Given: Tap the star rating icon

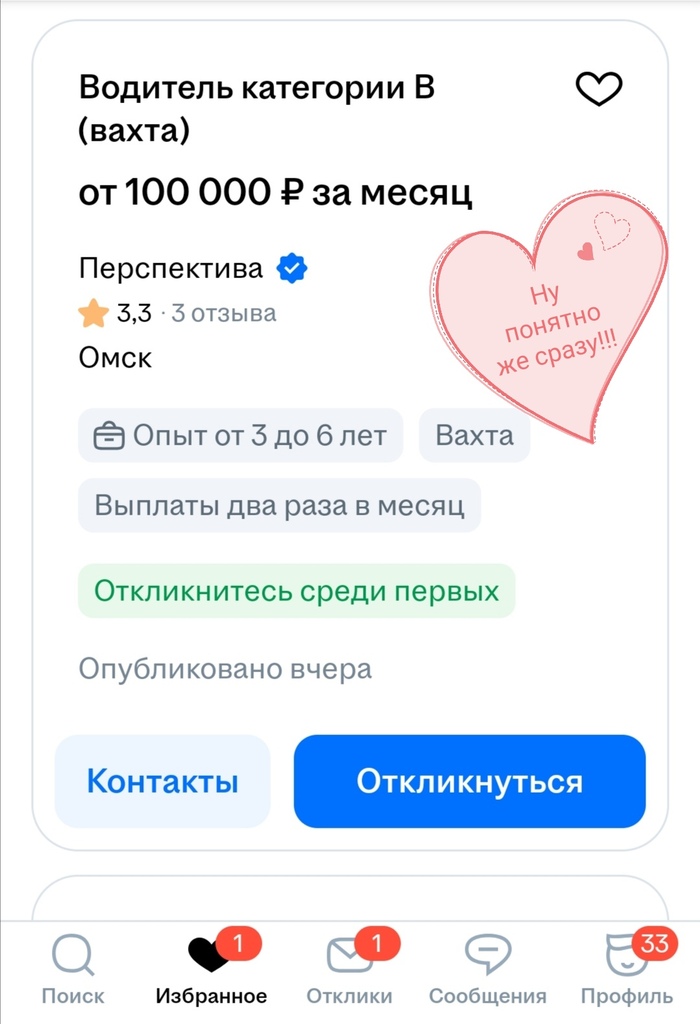Looking at the screenshot, I should click(94, 314).
